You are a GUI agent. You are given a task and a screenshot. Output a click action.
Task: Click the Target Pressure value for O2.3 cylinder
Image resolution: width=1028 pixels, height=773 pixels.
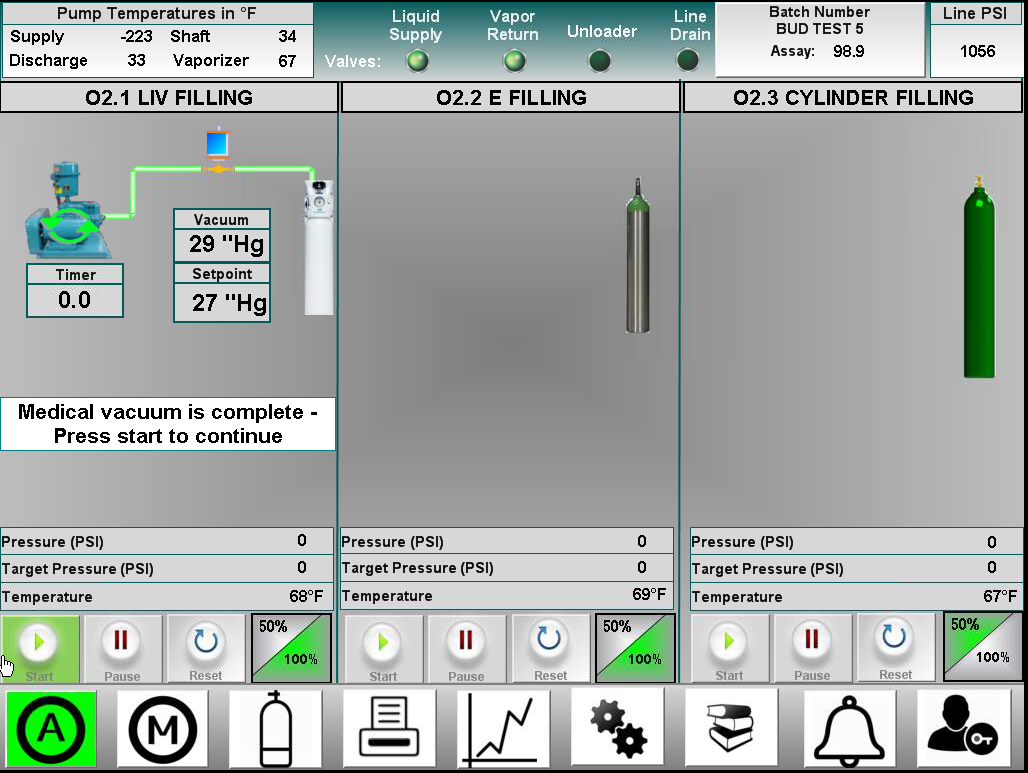pos(992,567)
